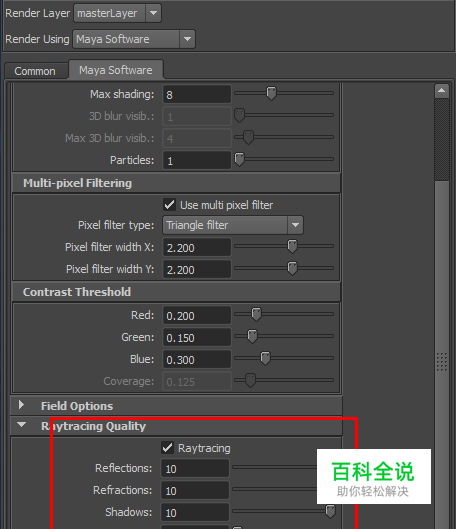Adjust the Pixel filter width Y slider
The width and height of the screenshot is (456, 529).
click(292, 268)
